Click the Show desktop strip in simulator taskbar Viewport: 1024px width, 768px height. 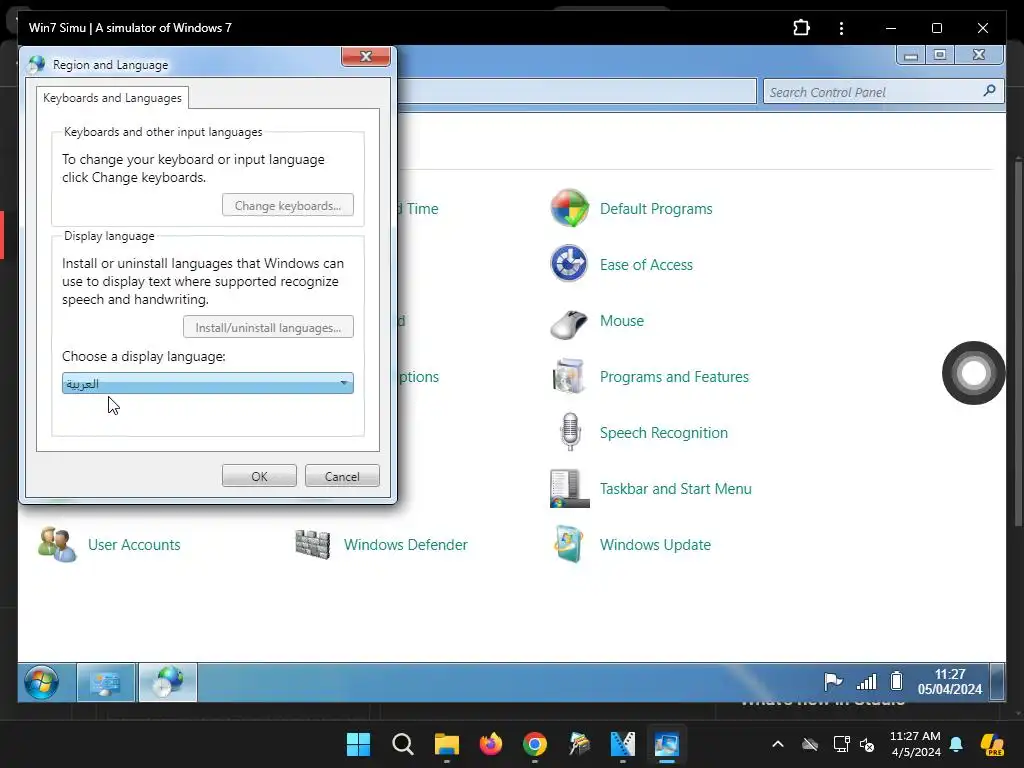[x=997, y=682]
